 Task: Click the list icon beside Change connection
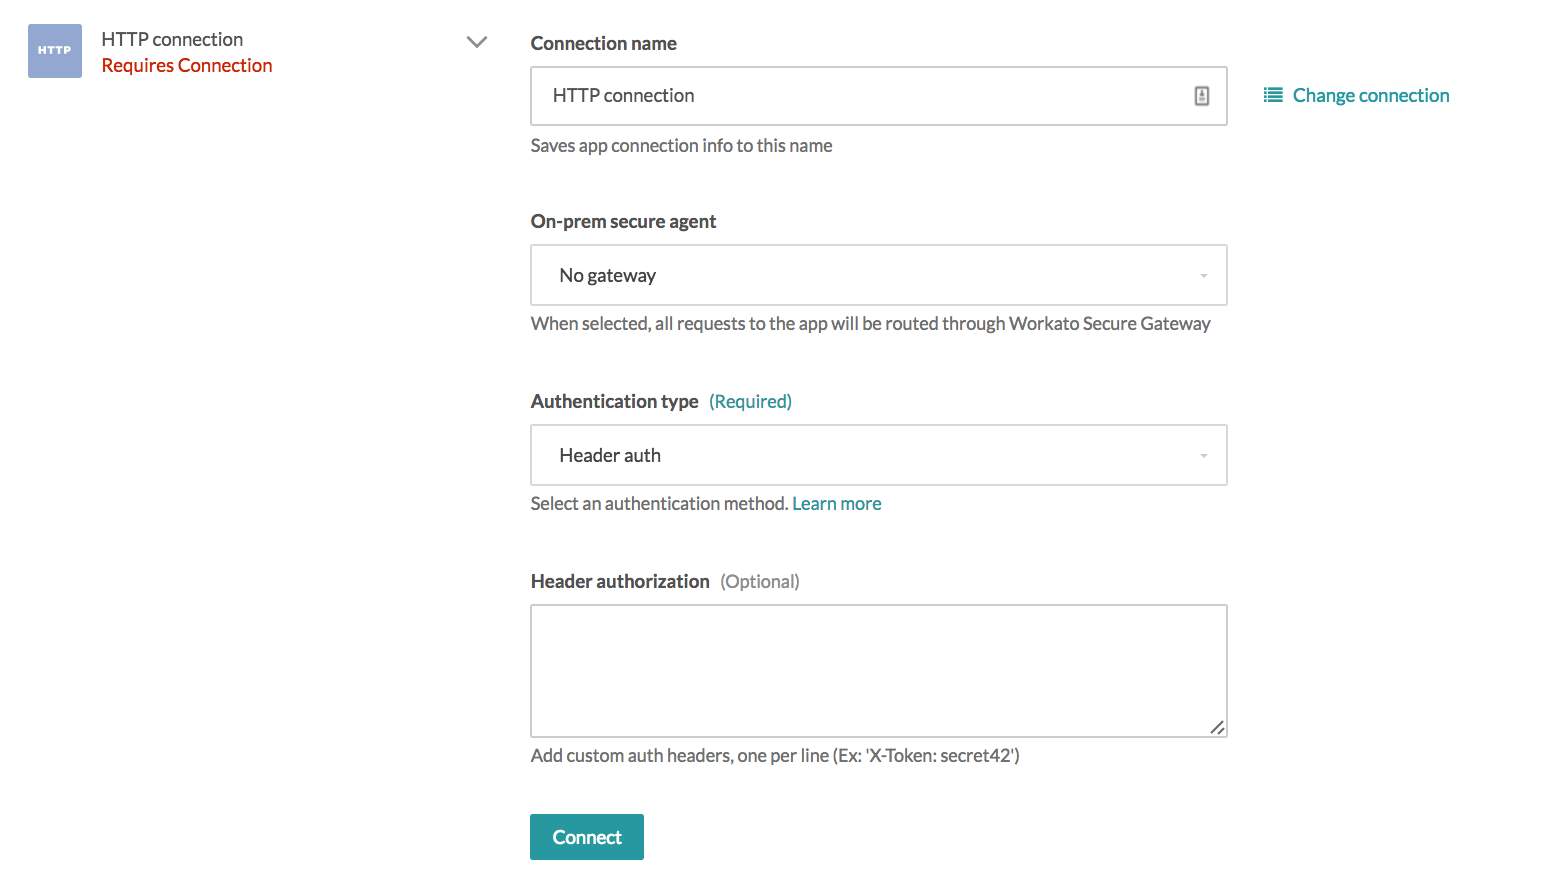pos(1272,94)
